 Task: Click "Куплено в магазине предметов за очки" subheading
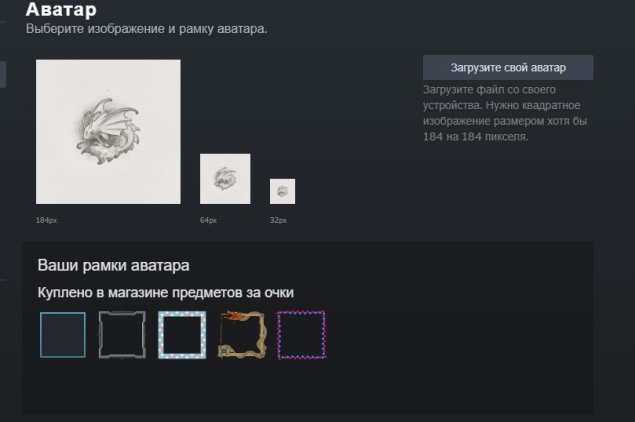tap(166, 292)
